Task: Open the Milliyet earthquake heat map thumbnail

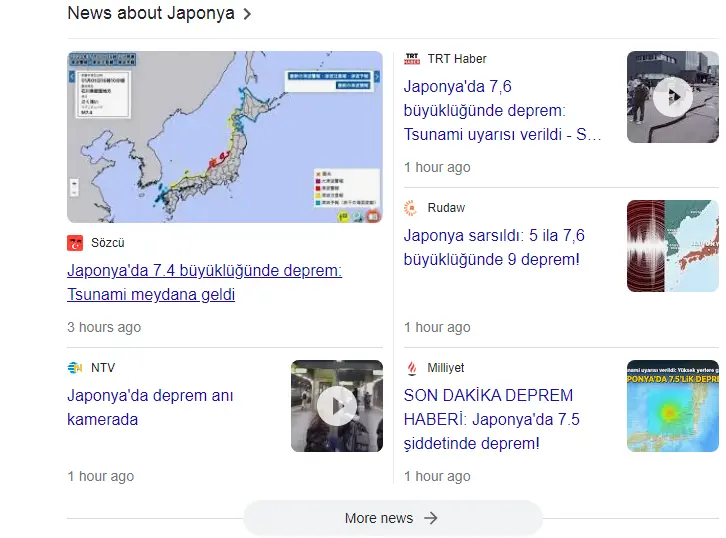Action: click(x=673, y=406)
